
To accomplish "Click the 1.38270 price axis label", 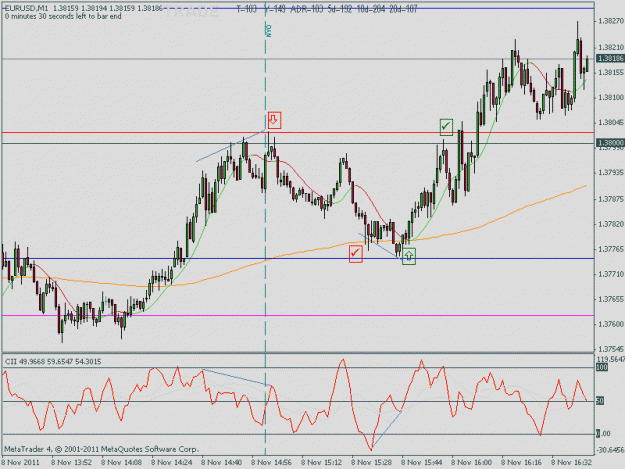I will coord(611,21).
